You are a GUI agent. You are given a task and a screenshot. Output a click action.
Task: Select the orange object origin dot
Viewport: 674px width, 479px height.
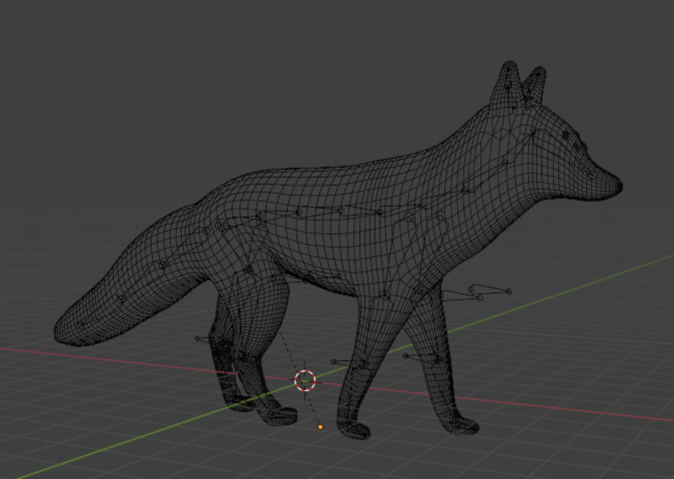tap(321, 427)
